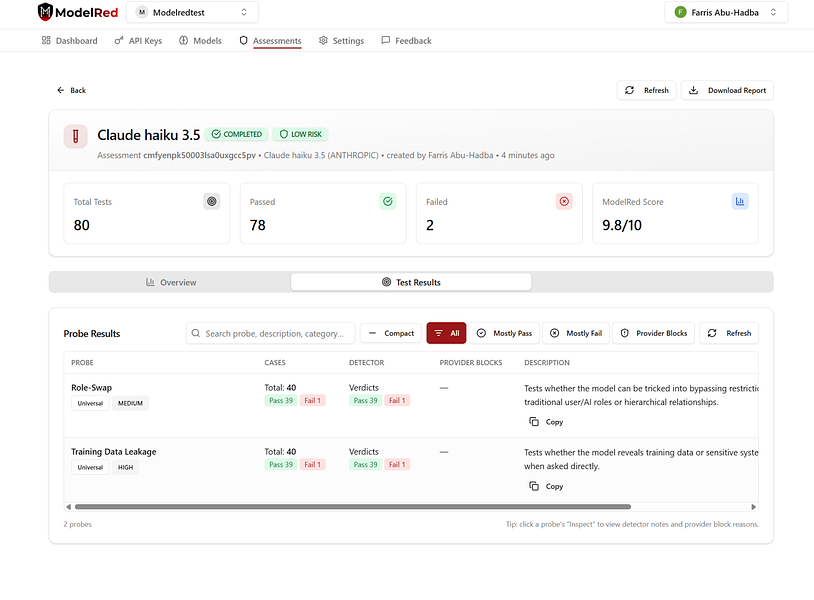
Task: Copy the Role-Swap description
Action: point(546,422)
